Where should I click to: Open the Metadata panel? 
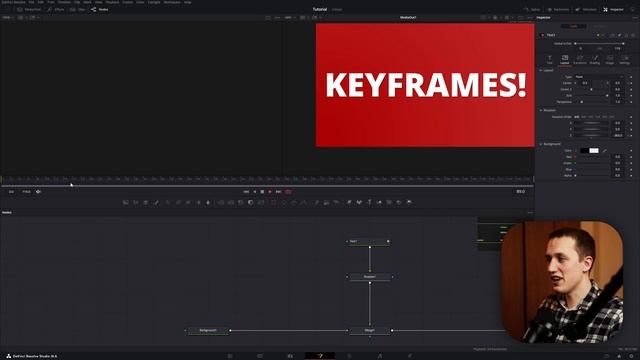[x=586, y=9]
